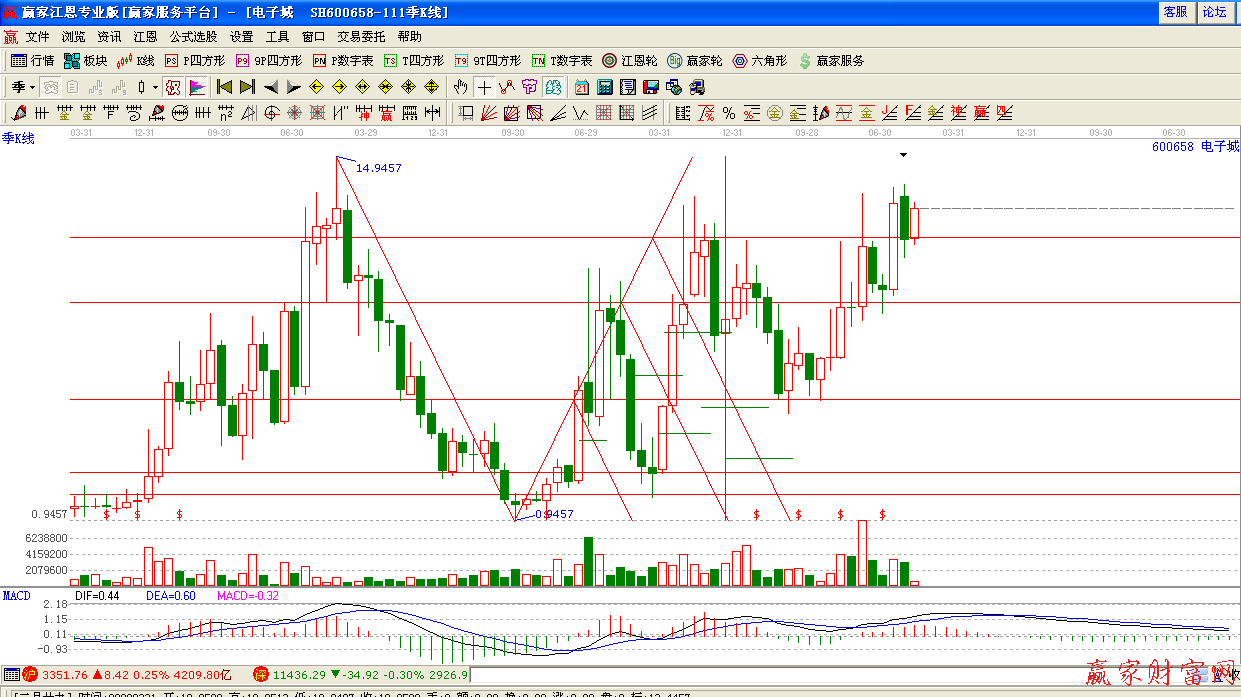This screenshot has height=697, width=1241.
Task: Click the 客服 button
Action: click(1175, 12)
